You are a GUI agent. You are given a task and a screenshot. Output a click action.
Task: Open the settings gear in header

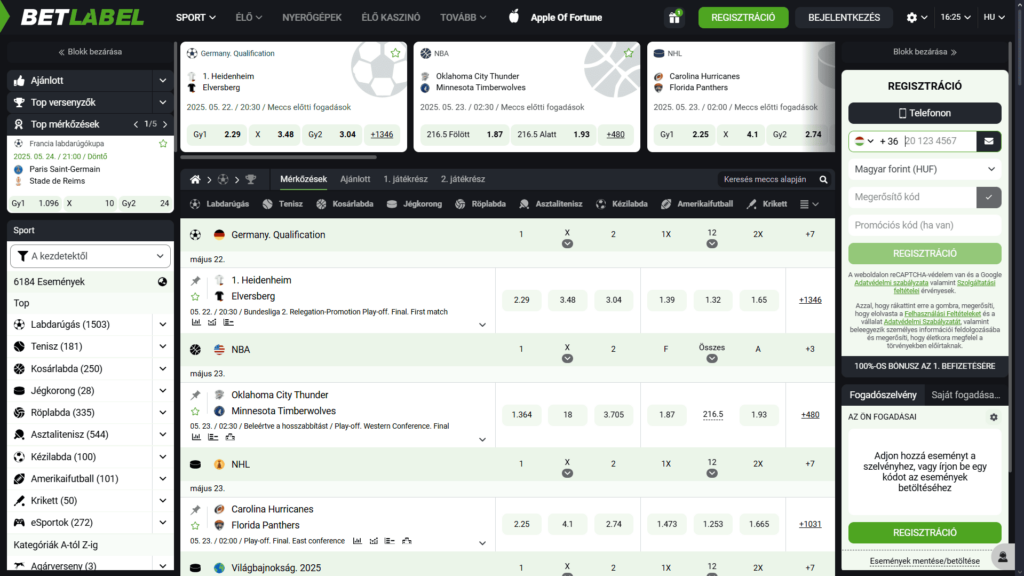coord(911,17)
